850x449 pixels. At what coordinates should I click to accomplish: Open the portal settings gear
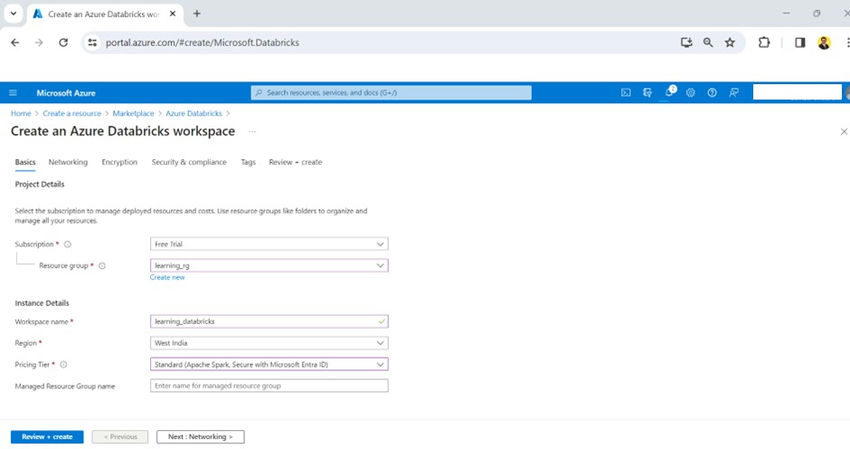(x=690, y=93)
